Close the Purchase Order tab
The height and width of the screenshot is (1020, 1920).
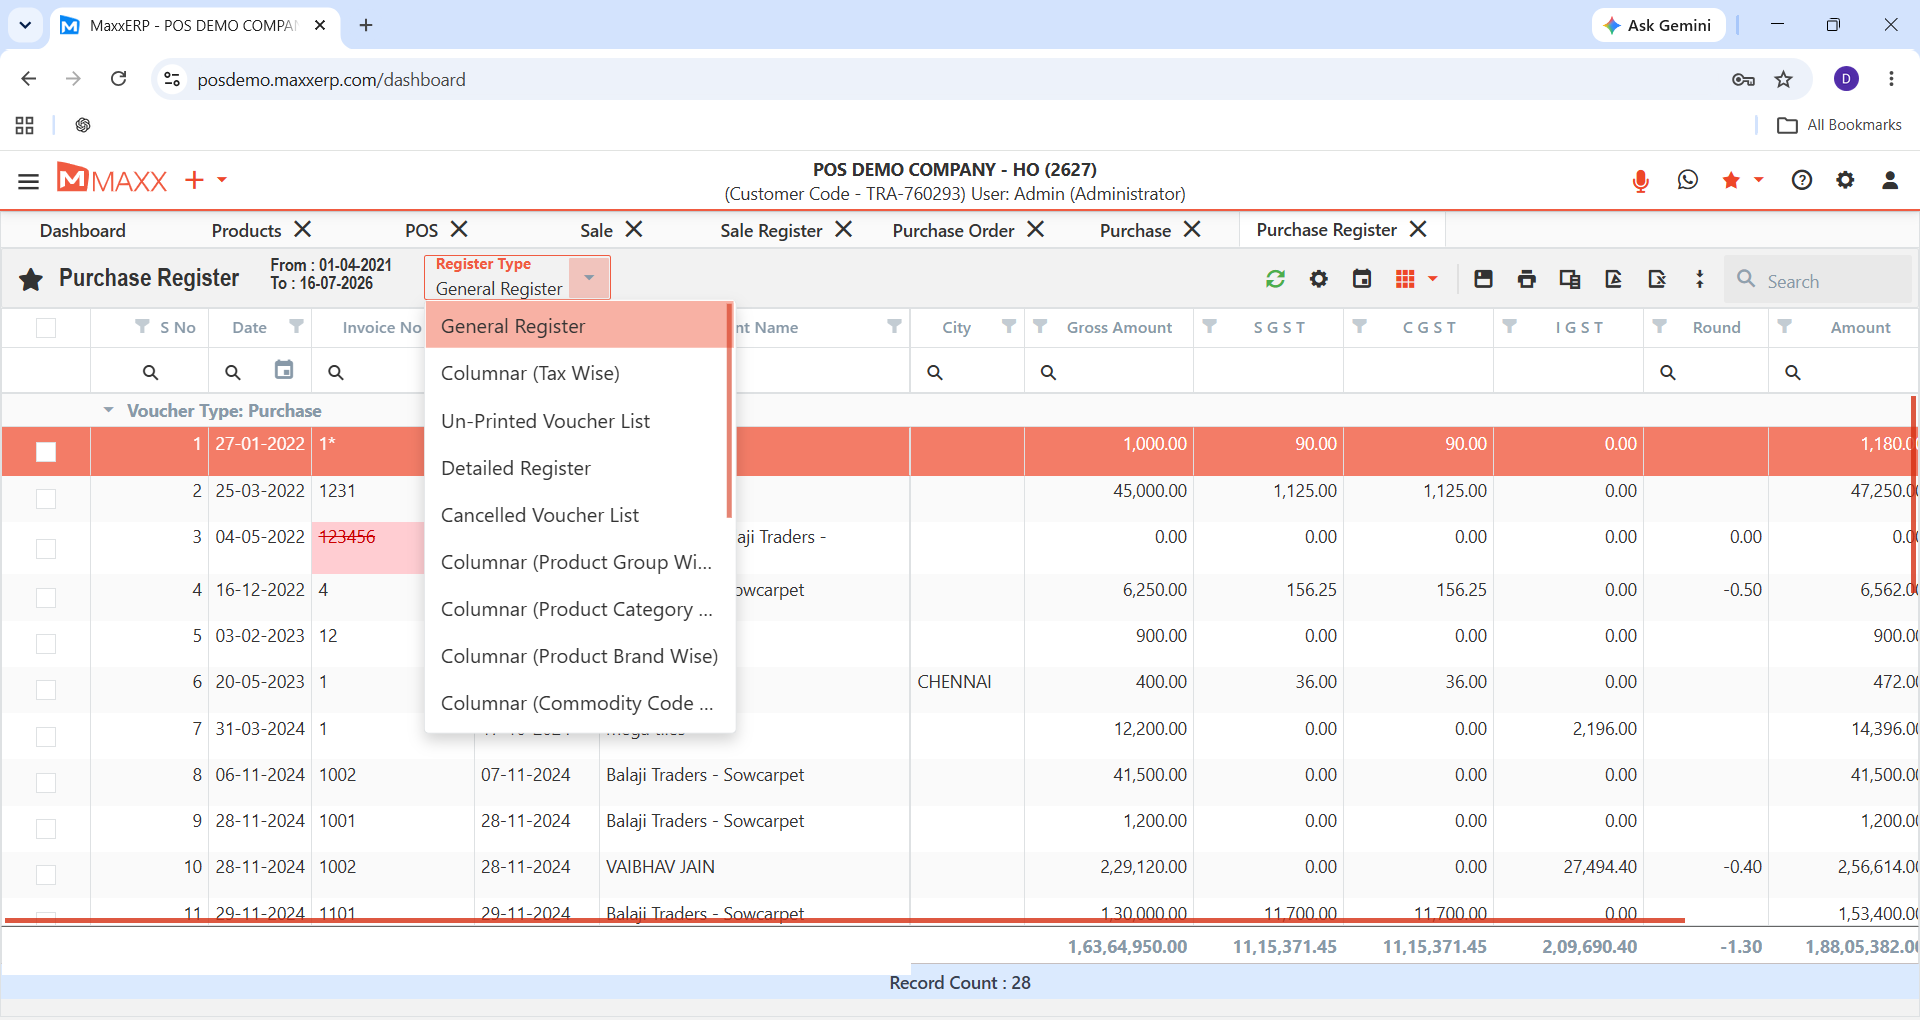[1036, 230]
